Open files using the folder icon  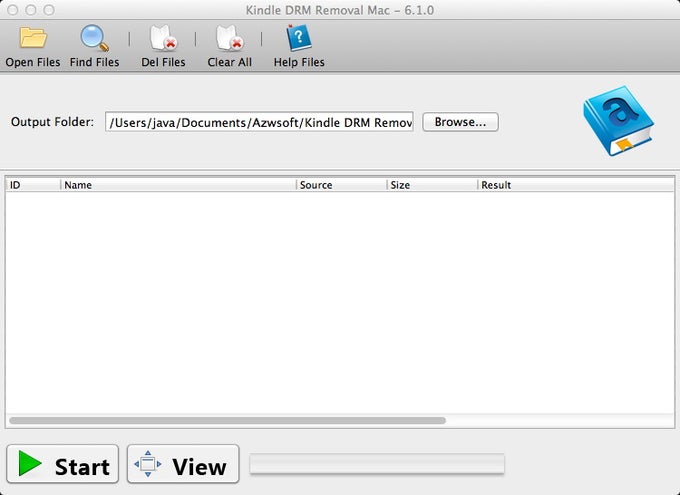click(x=33, y=38)
